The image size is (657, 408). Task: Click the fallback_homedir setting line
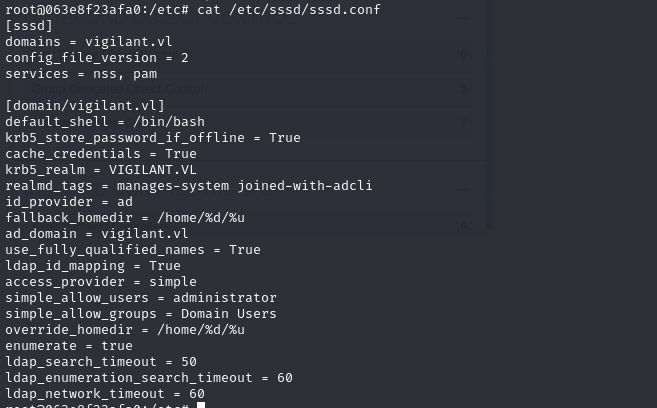tap(124, 217)
